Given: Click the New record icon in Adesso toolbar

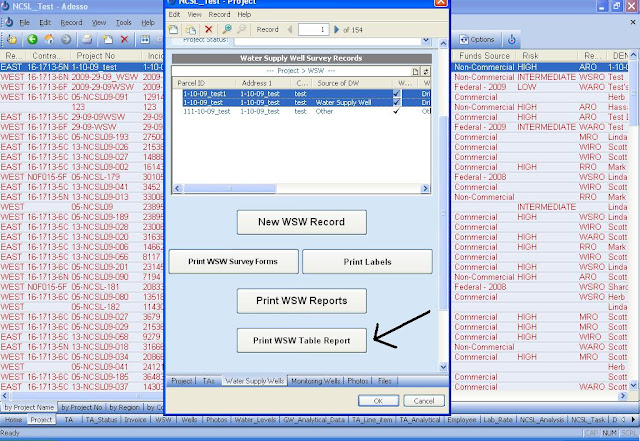Looking at the screenshot, I should [x=107, y=39].
